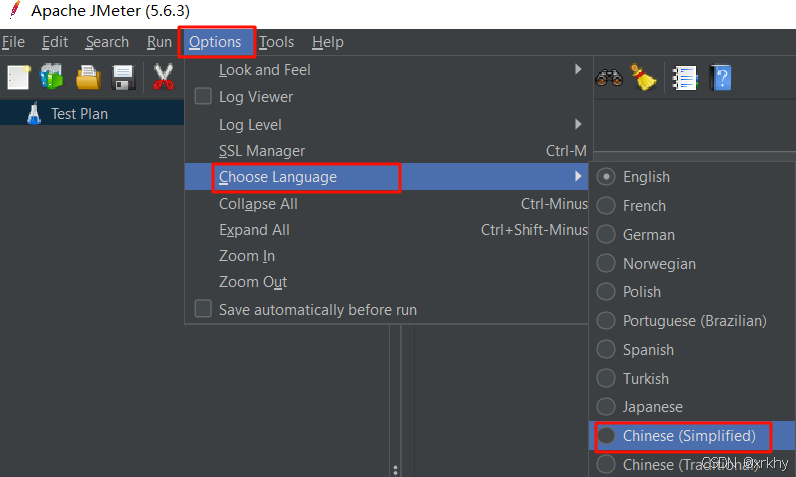Expand the Look and Feel submenu
This screenshot has height=477, width=796.
tap(386, 70)
